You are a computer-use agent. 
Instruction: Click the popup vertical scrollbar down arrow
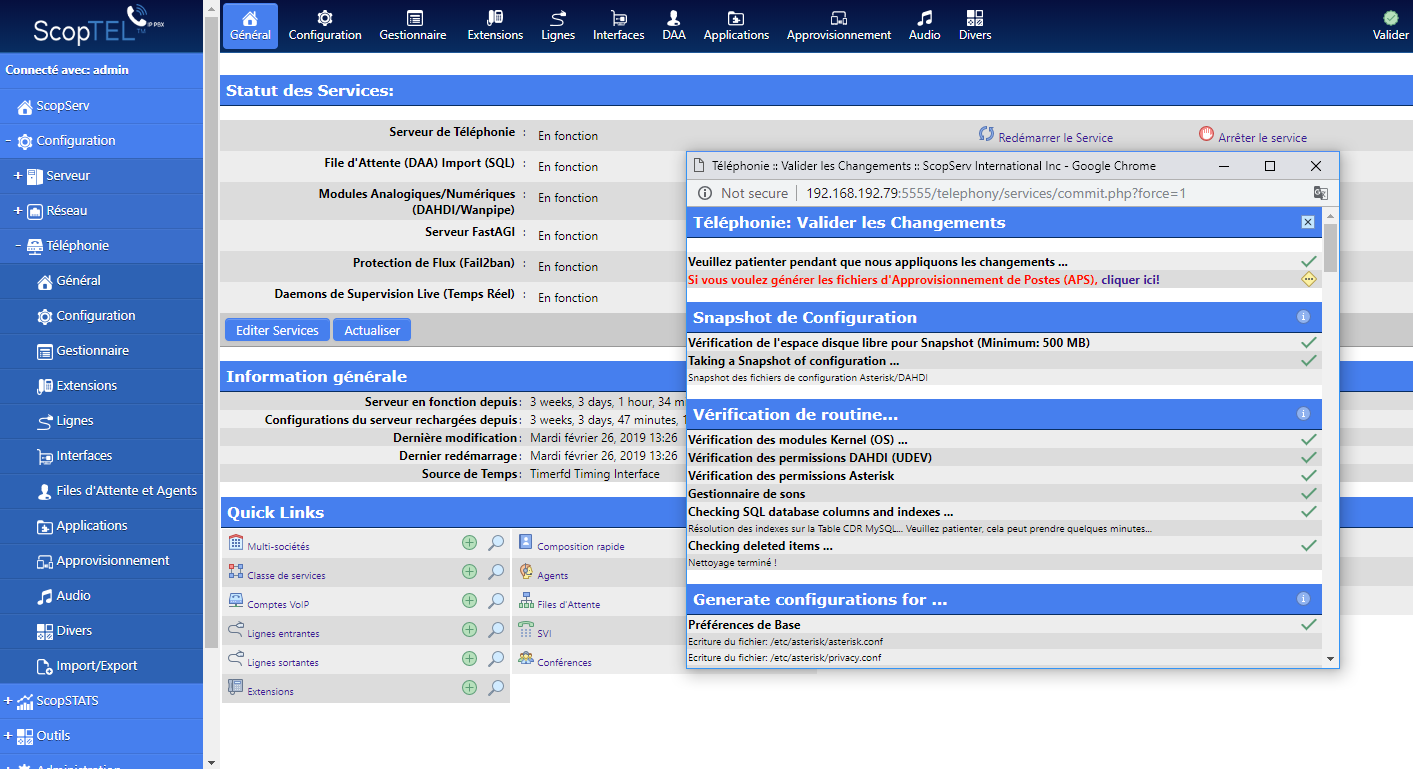click(1330, 659)
